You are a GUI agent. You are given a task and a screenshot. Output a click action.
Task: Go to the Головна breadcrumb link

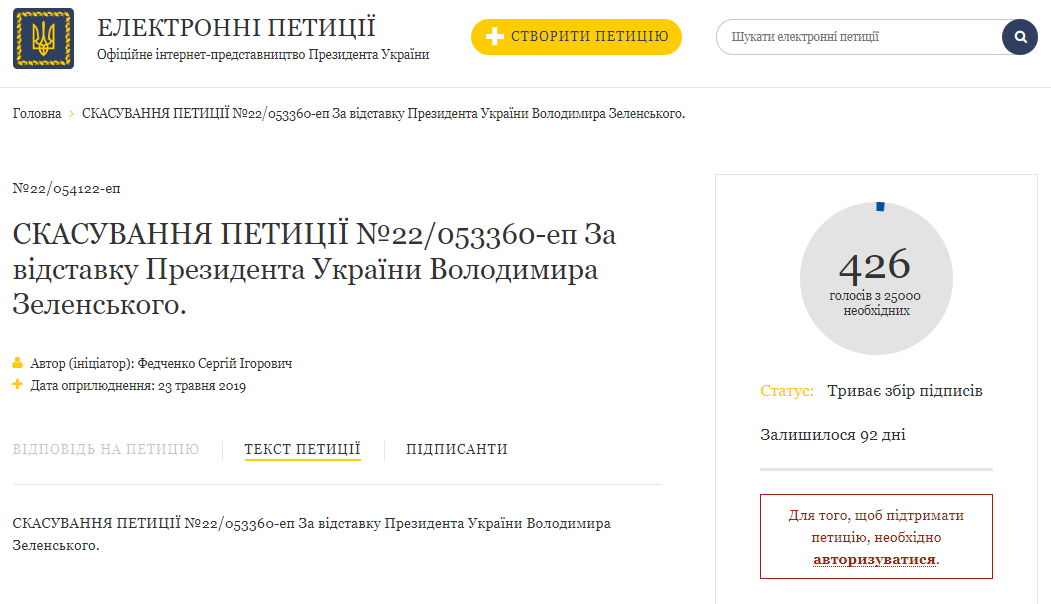[37, 114]
